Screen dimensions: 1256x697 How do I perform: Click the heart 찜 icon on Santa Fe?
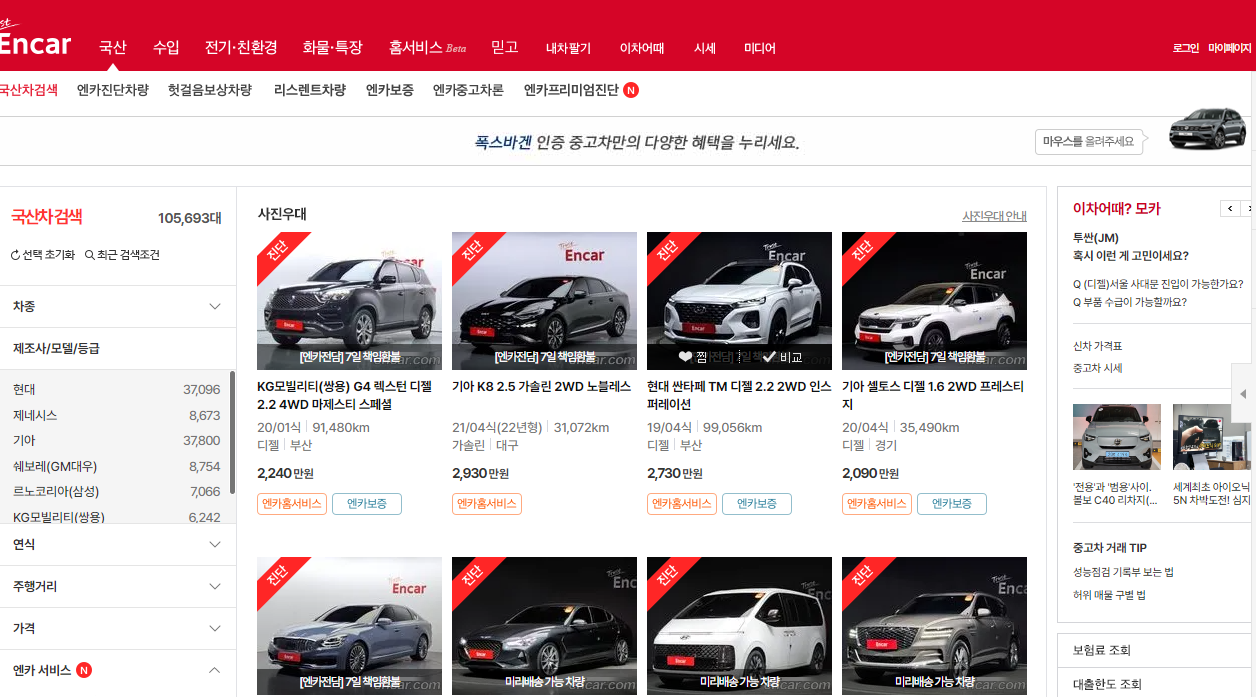pyautogui.click(x=685, y=357)
